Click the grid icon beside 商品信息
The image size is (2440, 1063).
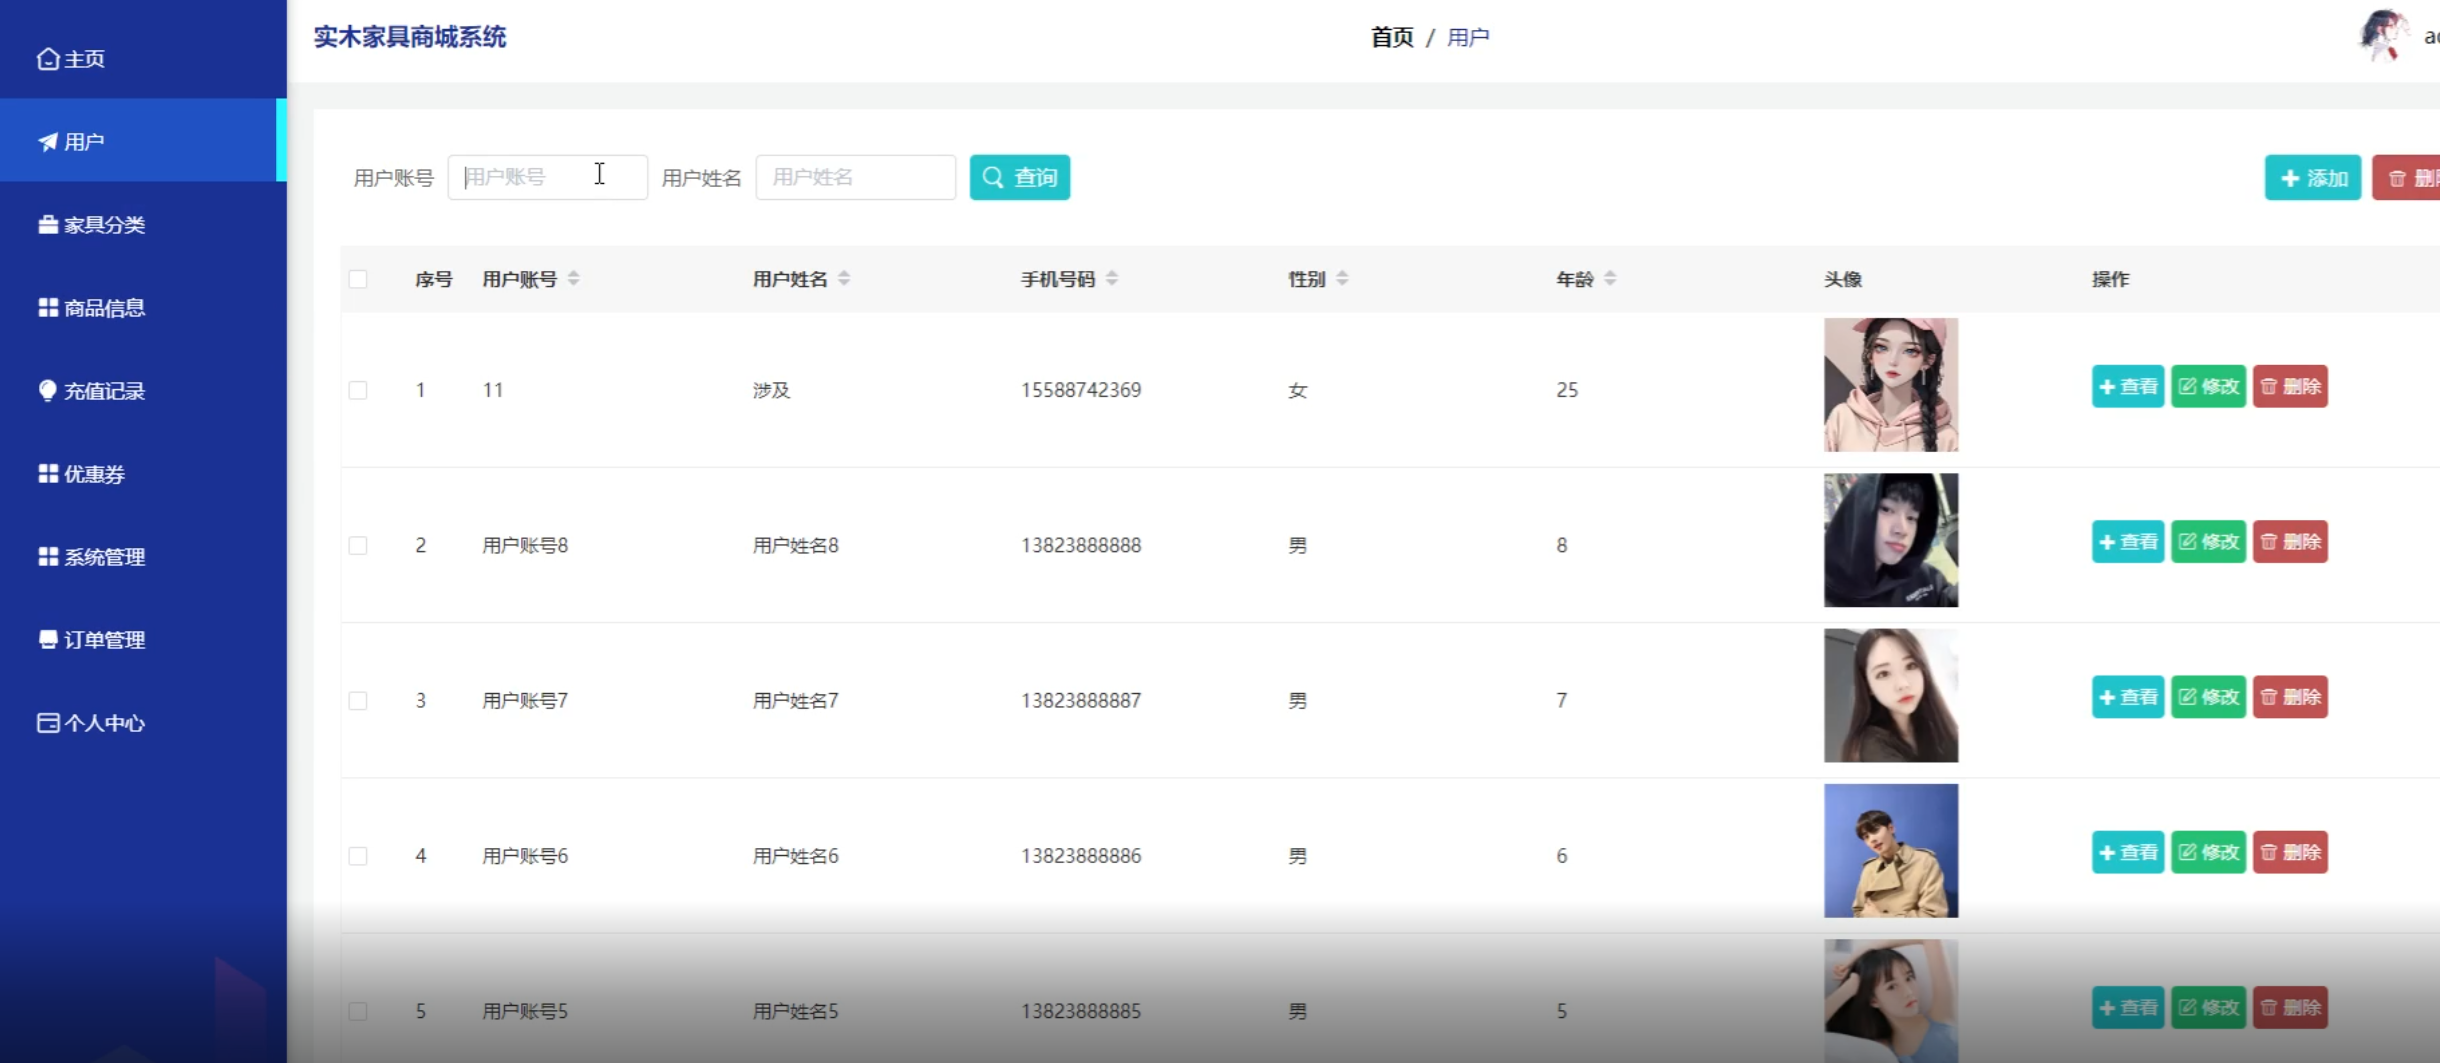pos(47,308)
